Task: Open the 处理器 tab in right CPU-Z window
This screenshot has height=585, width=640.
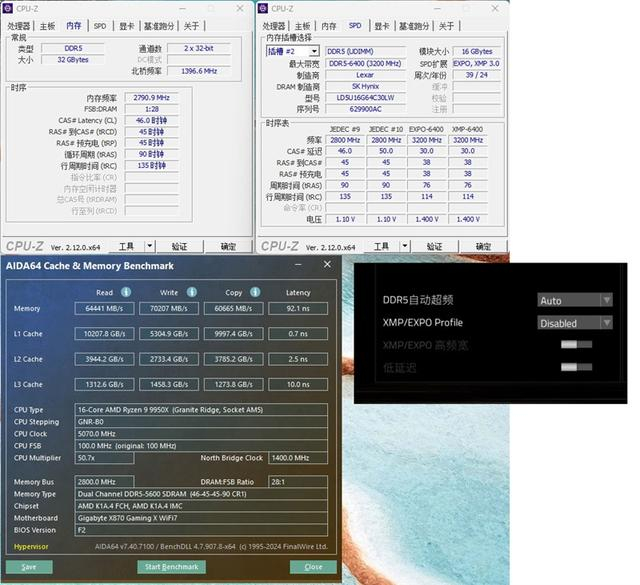Action: 273,26
